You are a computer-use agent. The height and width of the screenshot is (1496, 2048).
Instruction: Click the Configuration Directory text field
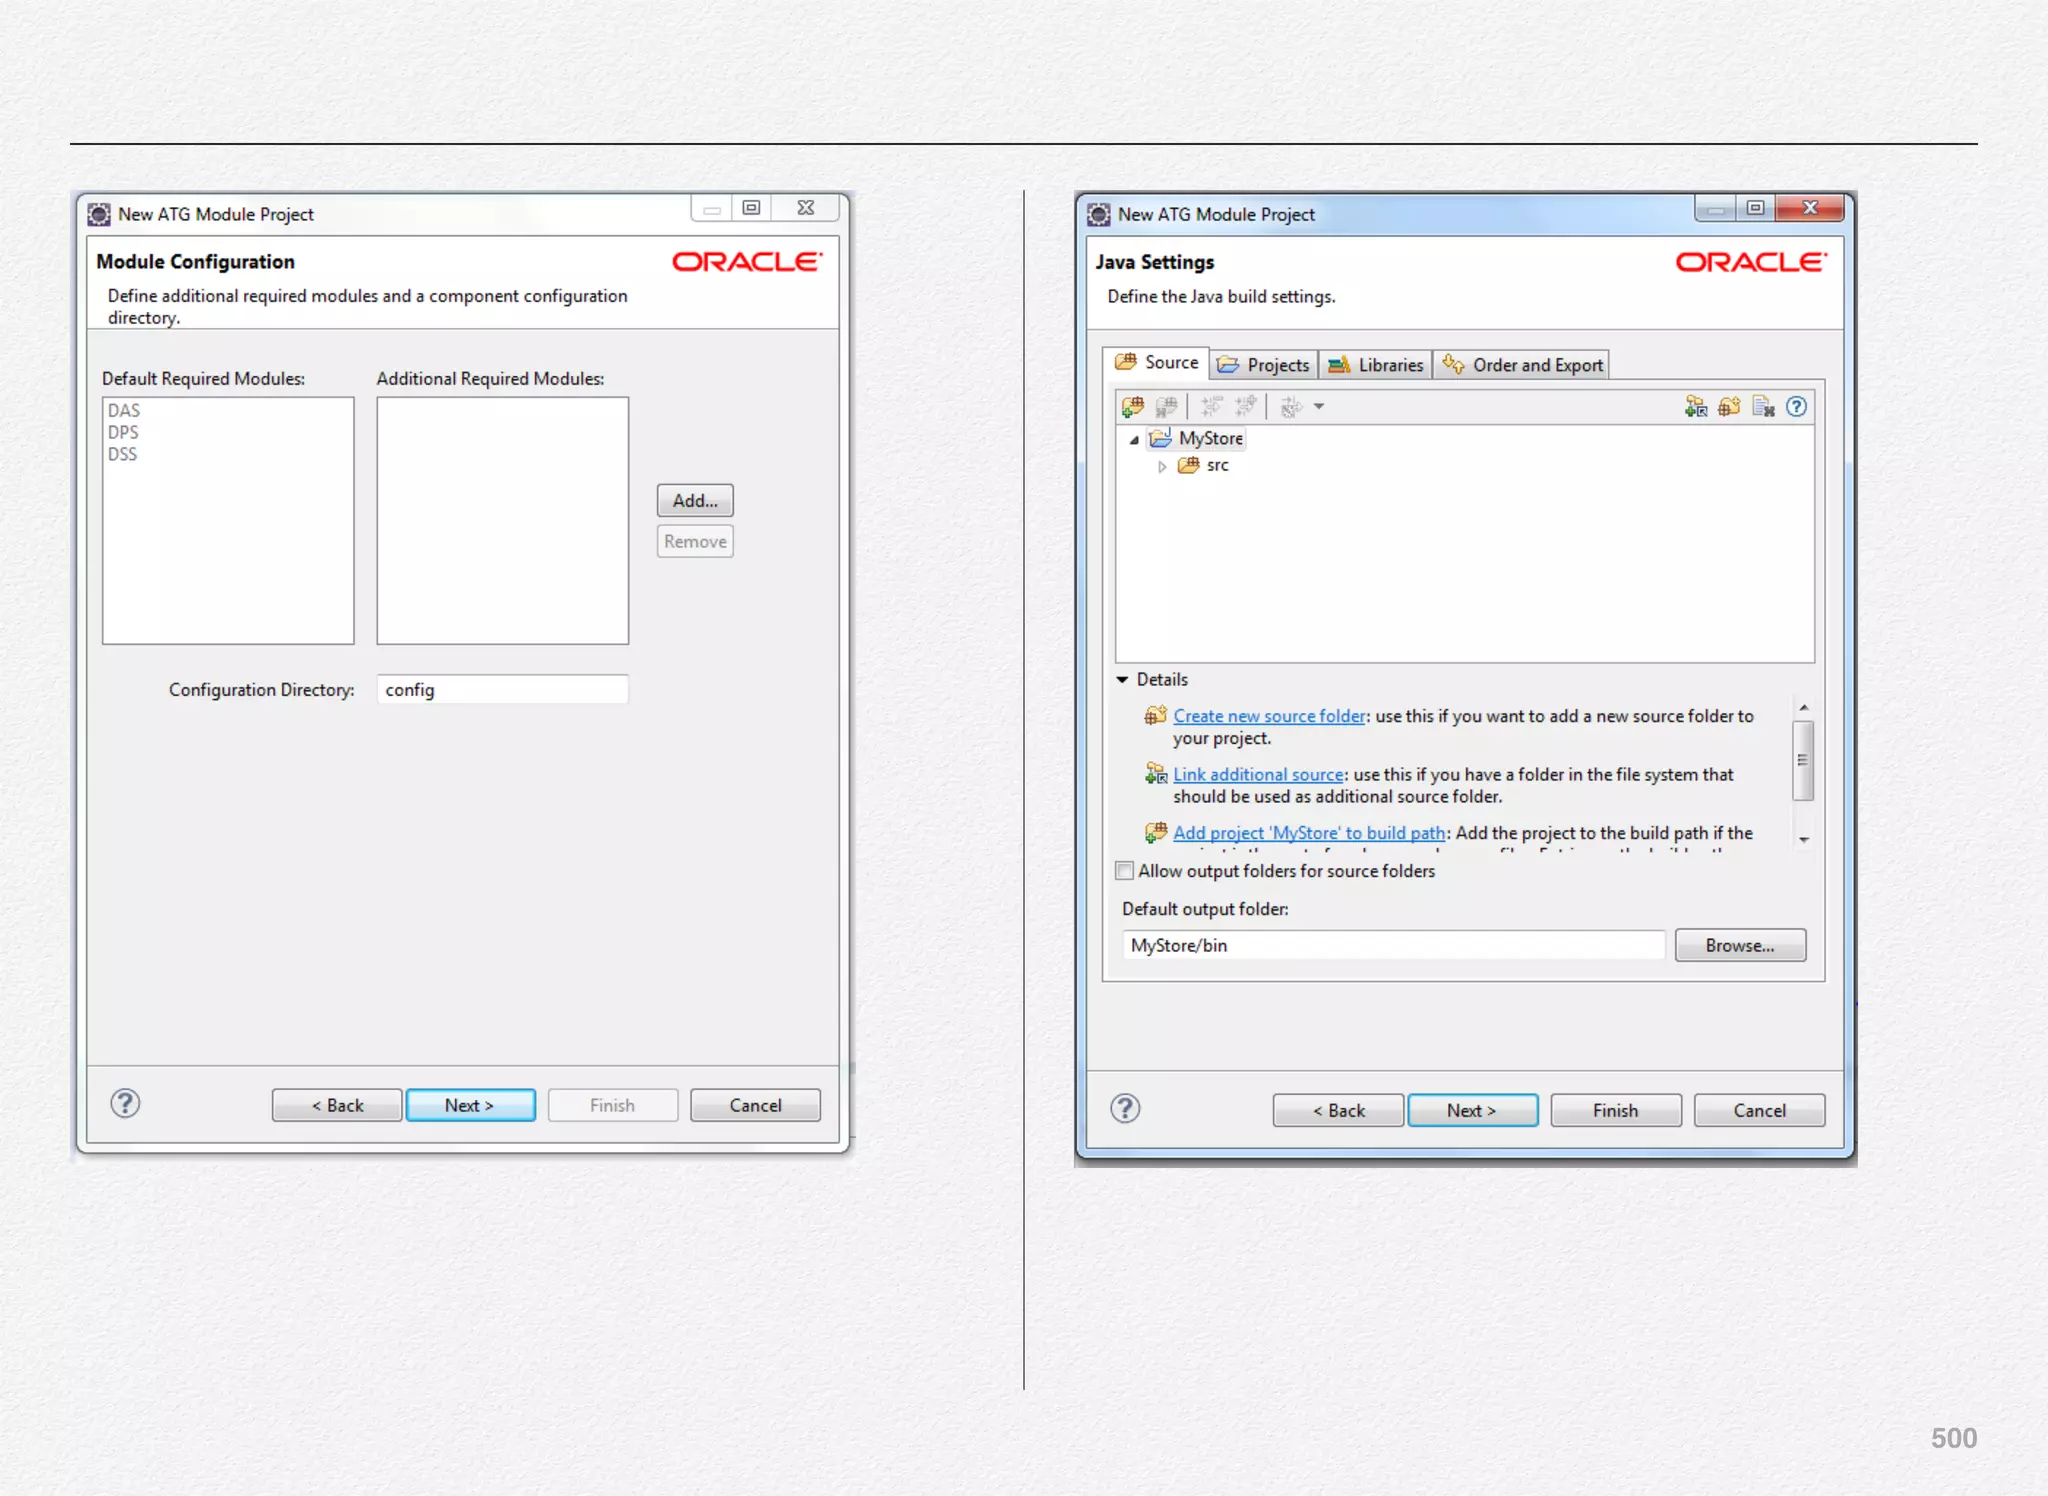[502, 690]
